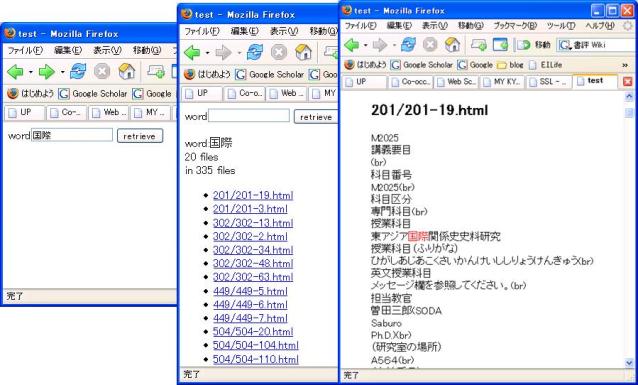The image size is (638, 385).
Task: Click the retrieve button beside 国際
Action: coord(140,136)
